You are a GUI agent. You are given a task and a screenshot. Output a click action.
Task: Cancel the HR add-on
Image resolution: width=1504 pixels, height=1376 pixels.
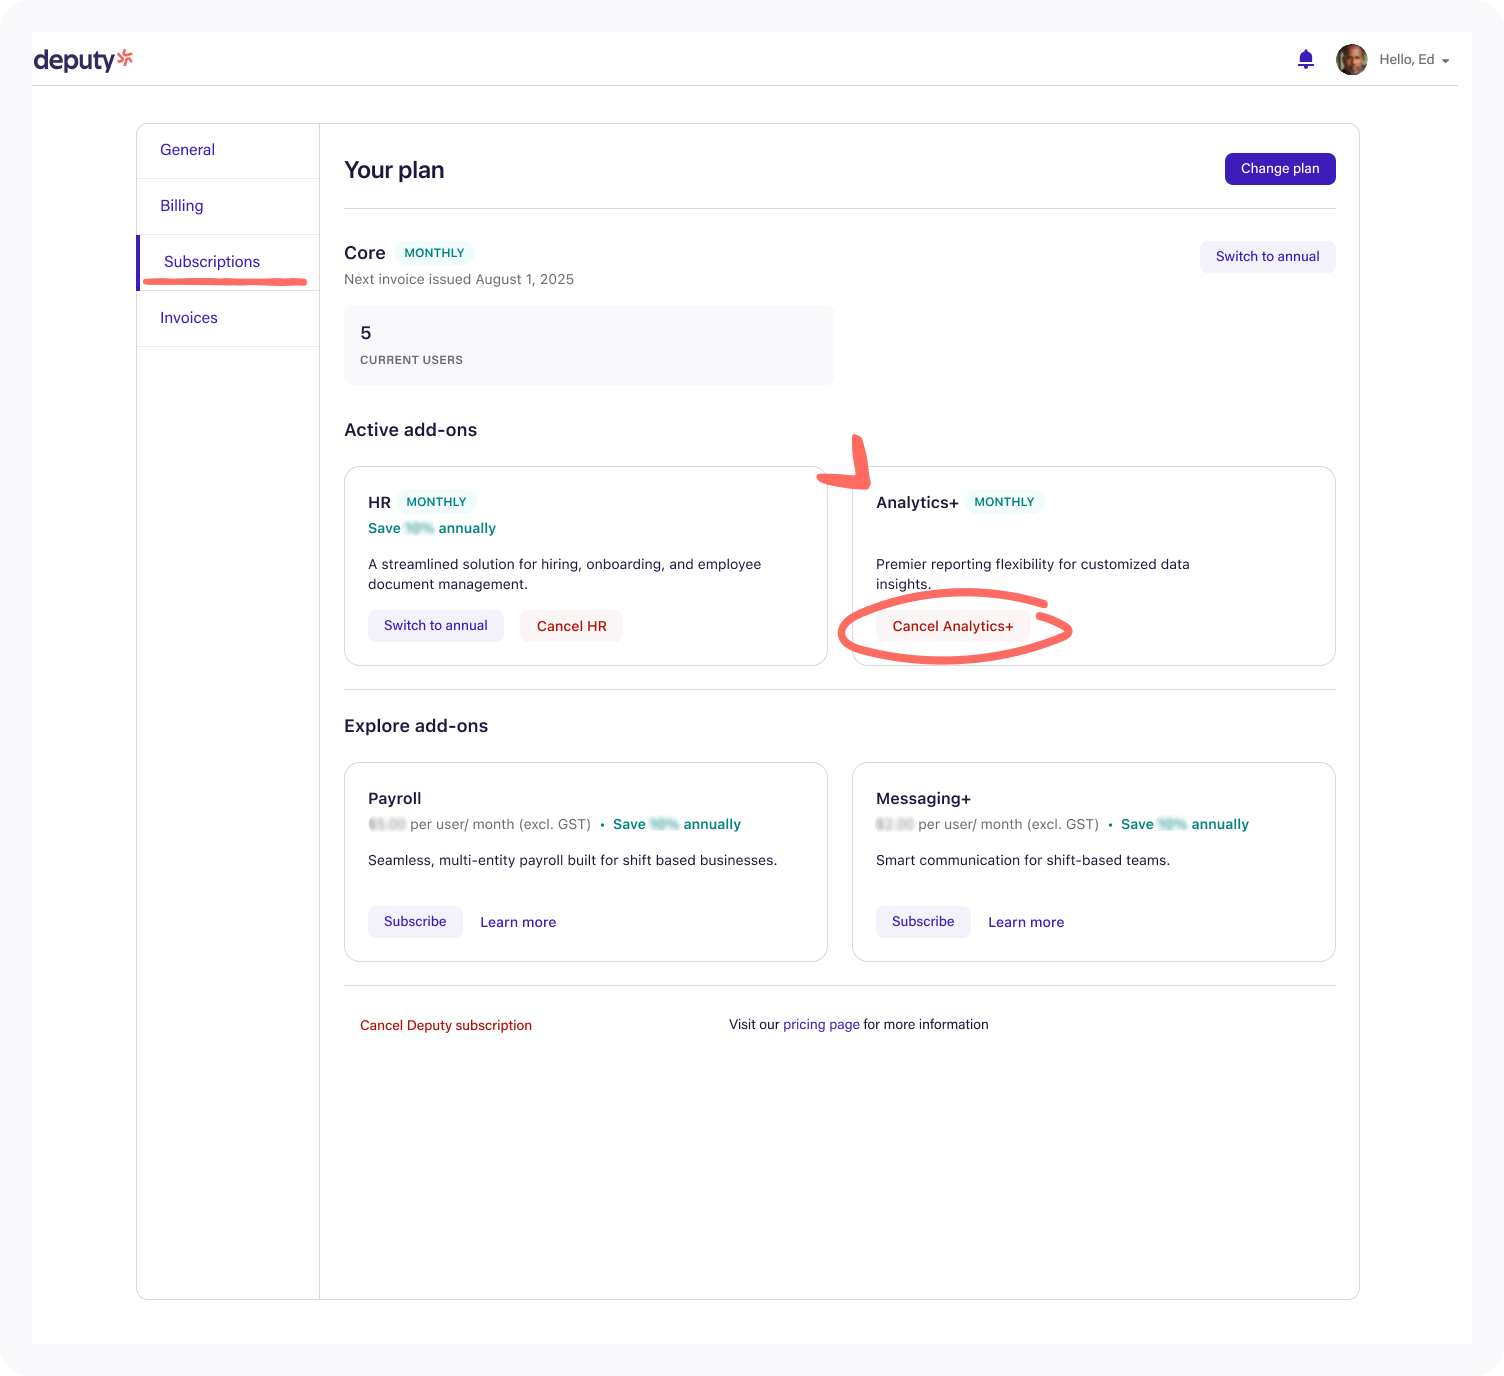point(571,625)
